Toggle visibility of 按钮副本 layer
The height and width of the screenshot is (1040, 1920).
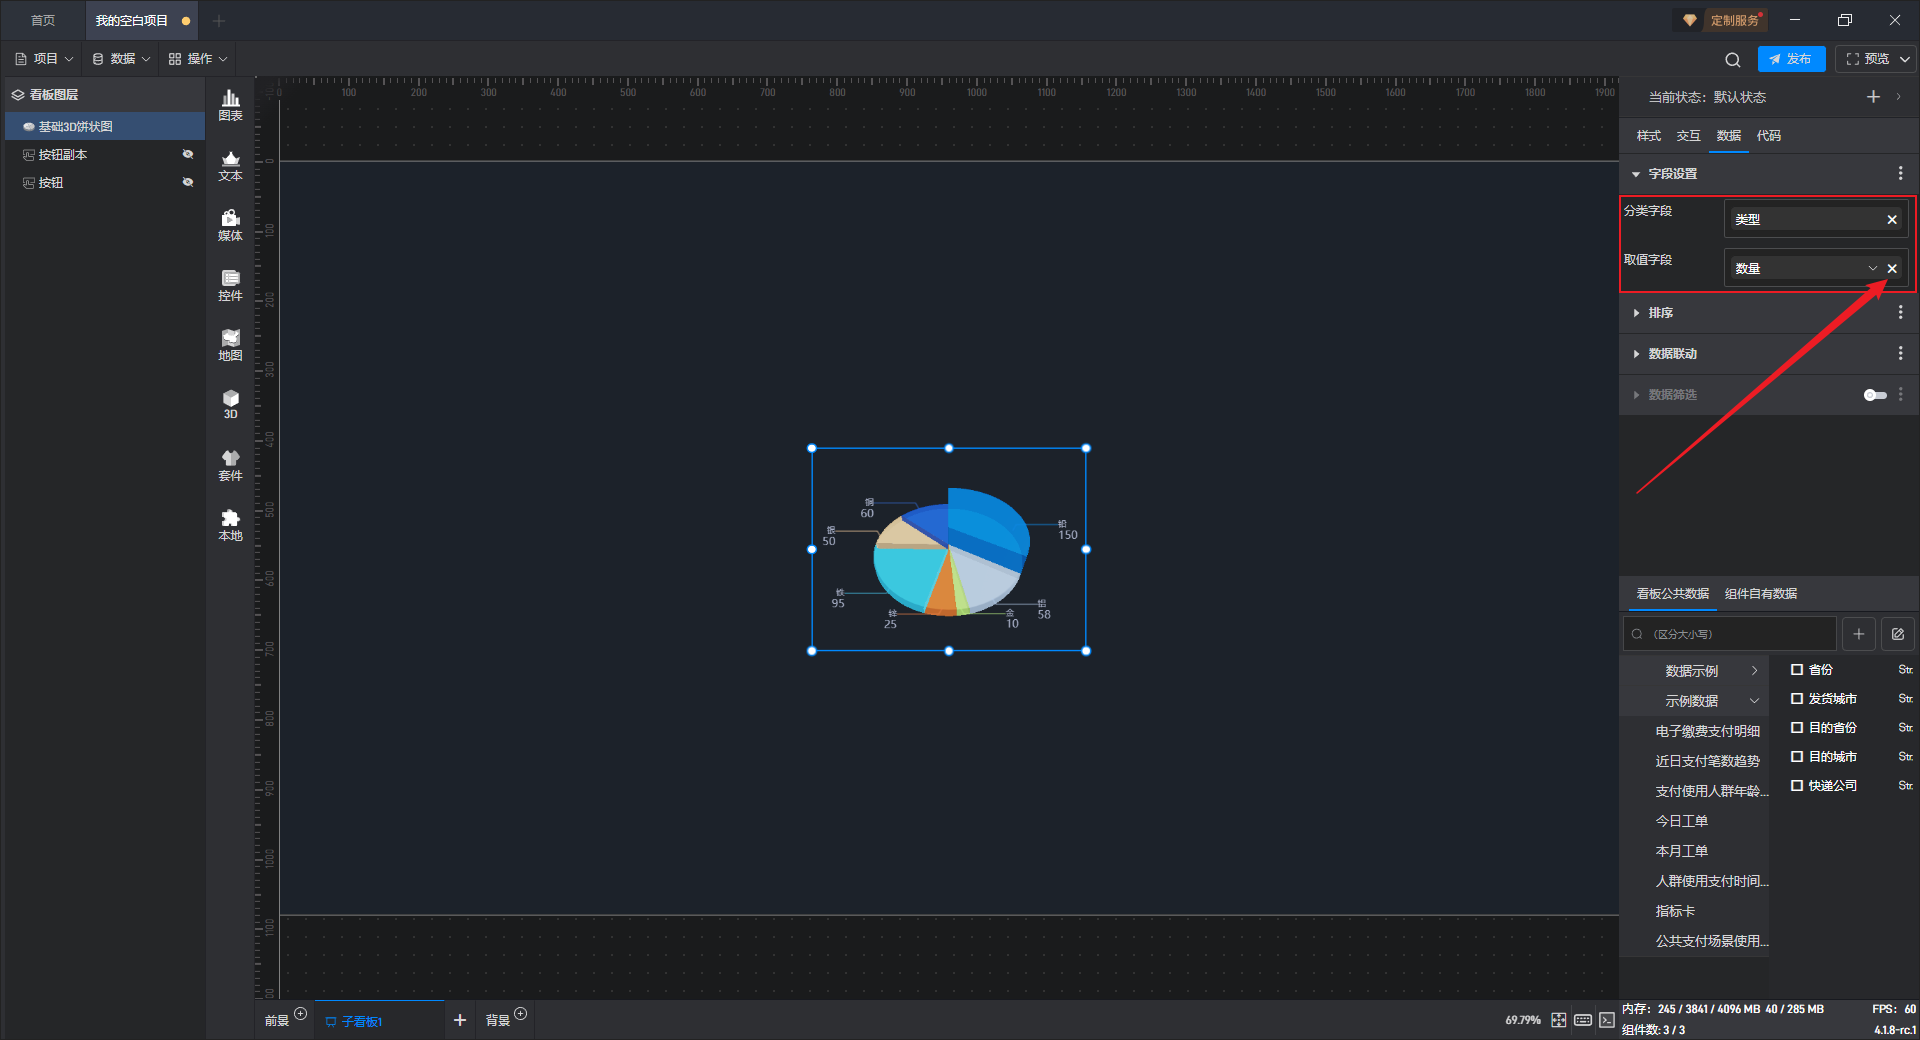(x=187, y=154)
